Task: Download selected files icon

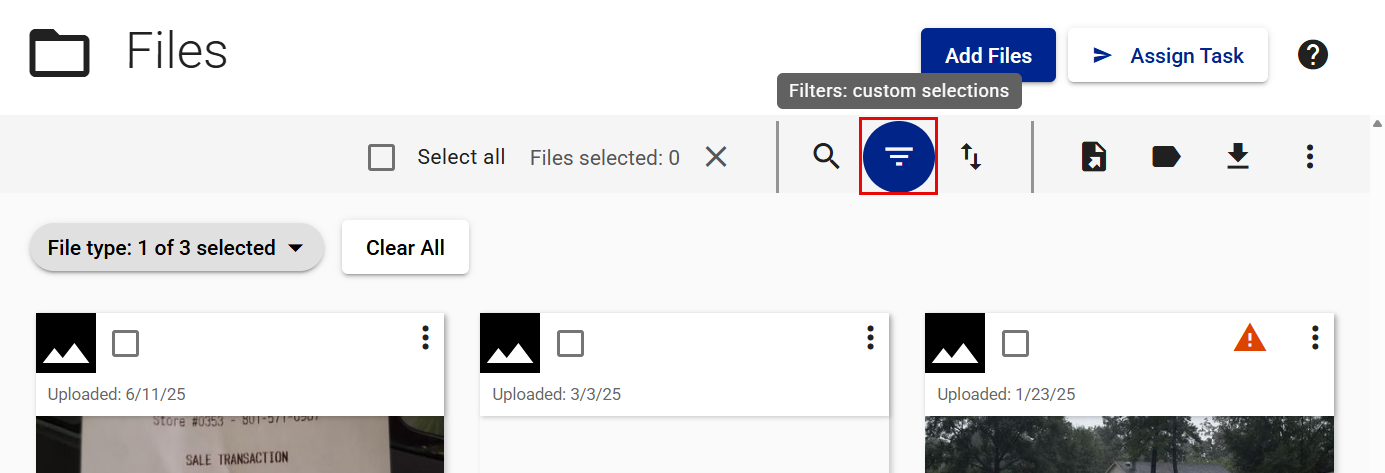Action: click(1238, 157)
